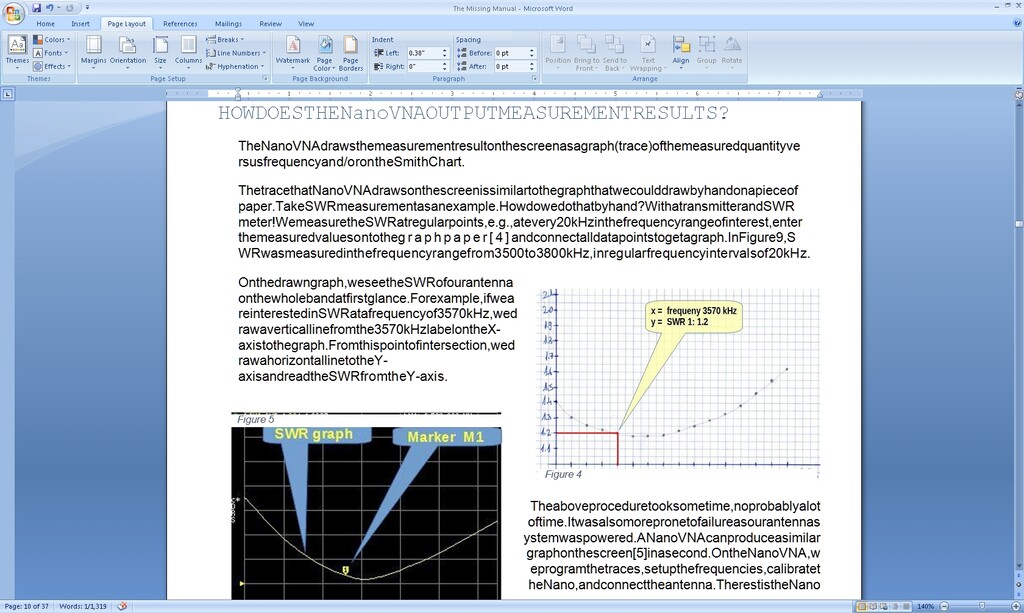Viewport: 1024px width, 613px height.
Task: Open the Select Browse Object button
Action: click(1018, 585)
